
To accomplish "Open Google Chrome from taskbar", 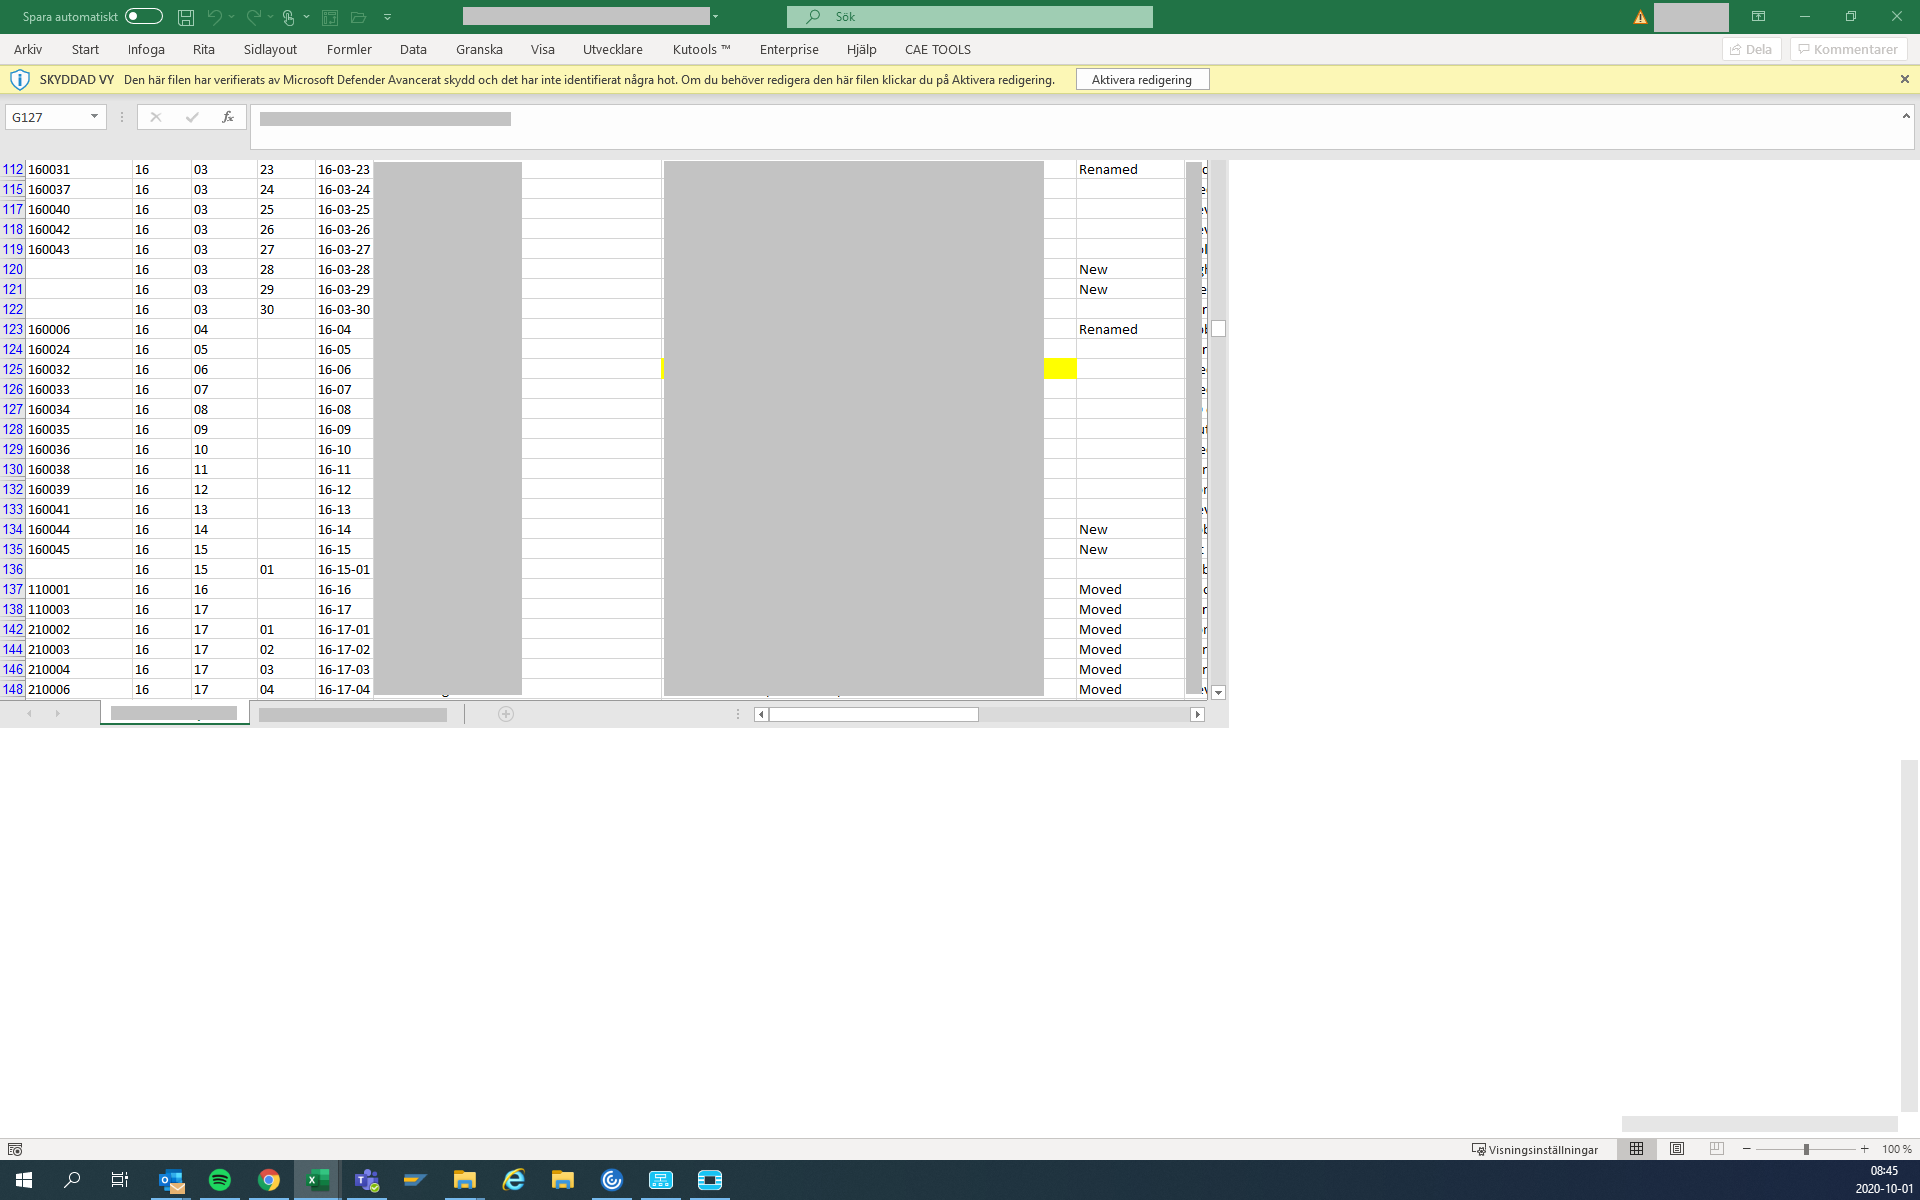I will pos(269,1180).
